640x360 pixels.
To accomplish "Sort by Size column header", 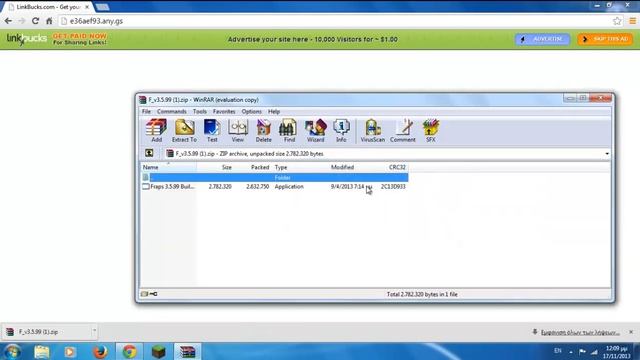I will pyautogui.click(x=215, y=167).
